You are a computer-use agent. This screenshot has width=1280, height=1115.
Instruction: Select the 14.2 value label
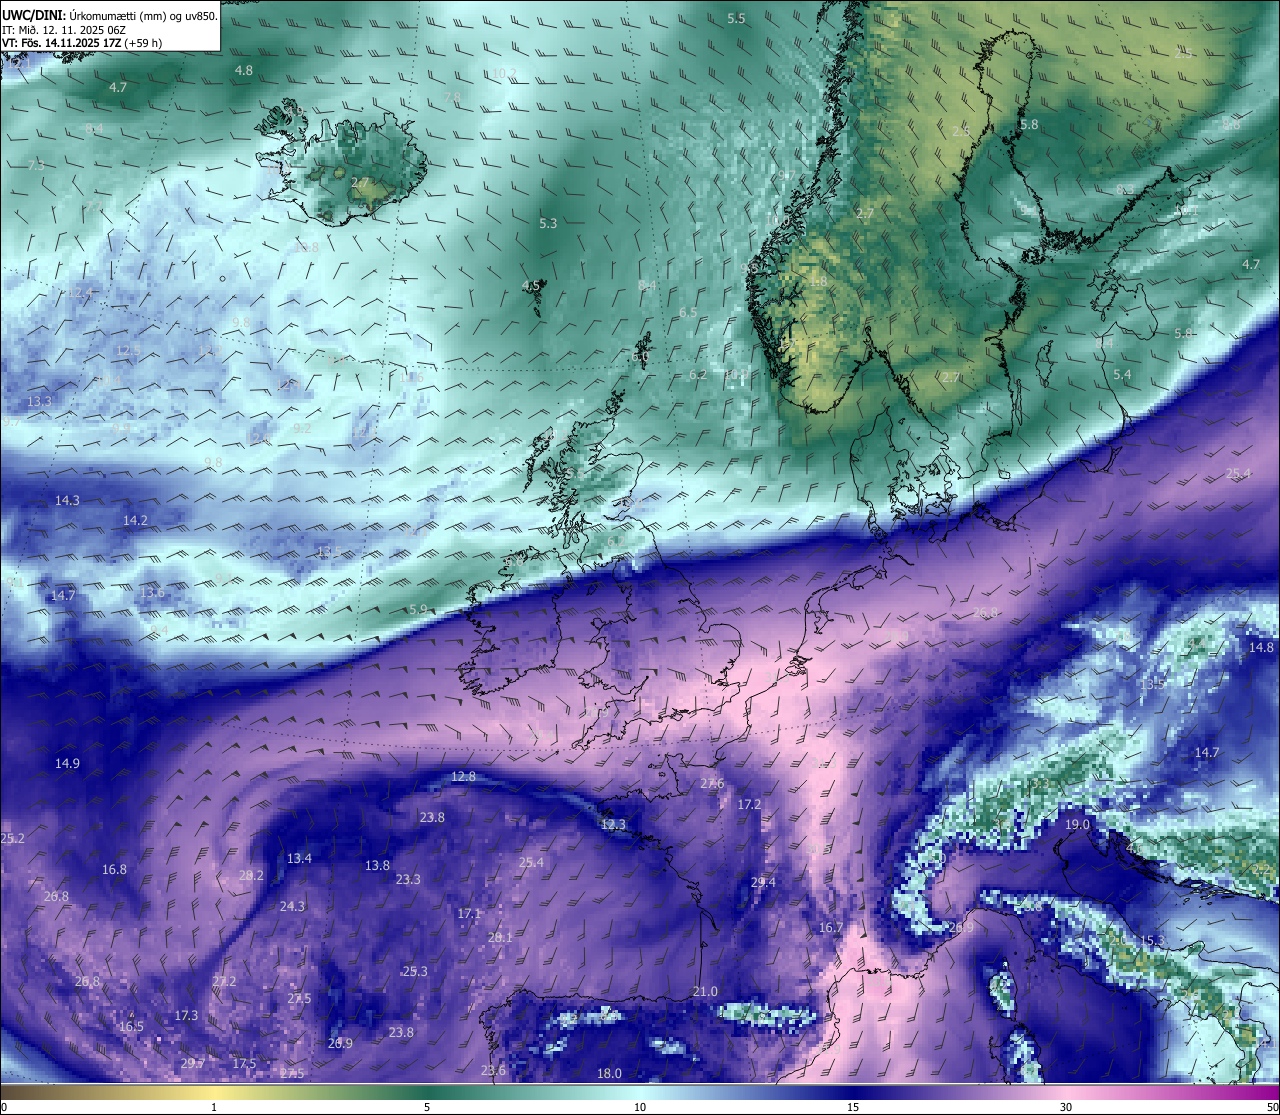[x=135, y=520]
